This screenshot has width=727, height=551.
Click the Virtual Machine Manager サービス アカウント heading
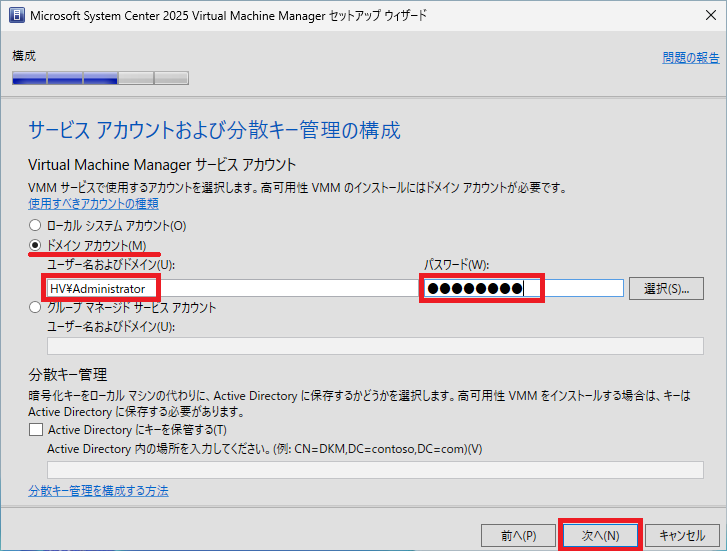click(x=162, y=165)
